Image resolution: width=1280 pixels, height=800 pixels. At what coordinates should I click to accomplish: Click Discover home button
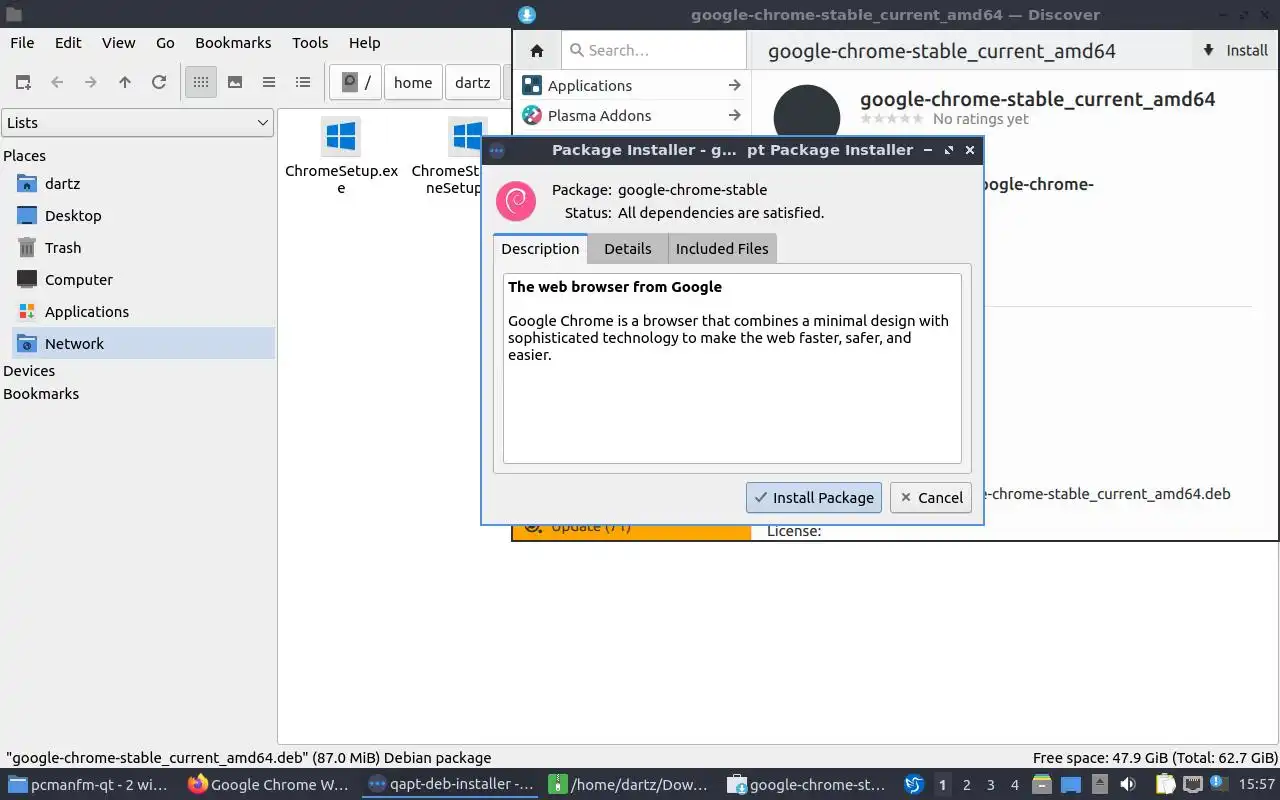(537, 50)
